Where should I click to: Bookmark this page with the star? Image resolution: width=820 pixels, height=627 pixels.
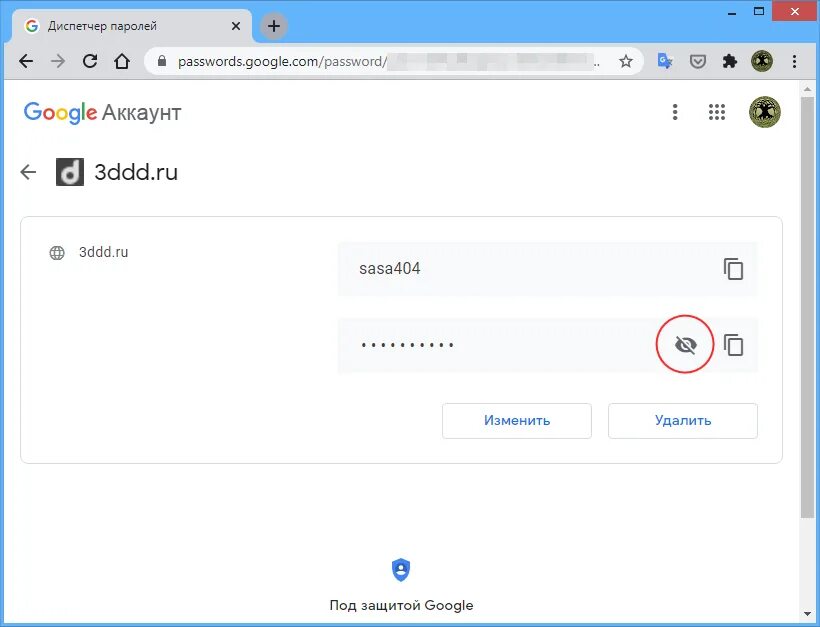click(x=625, y=62)
